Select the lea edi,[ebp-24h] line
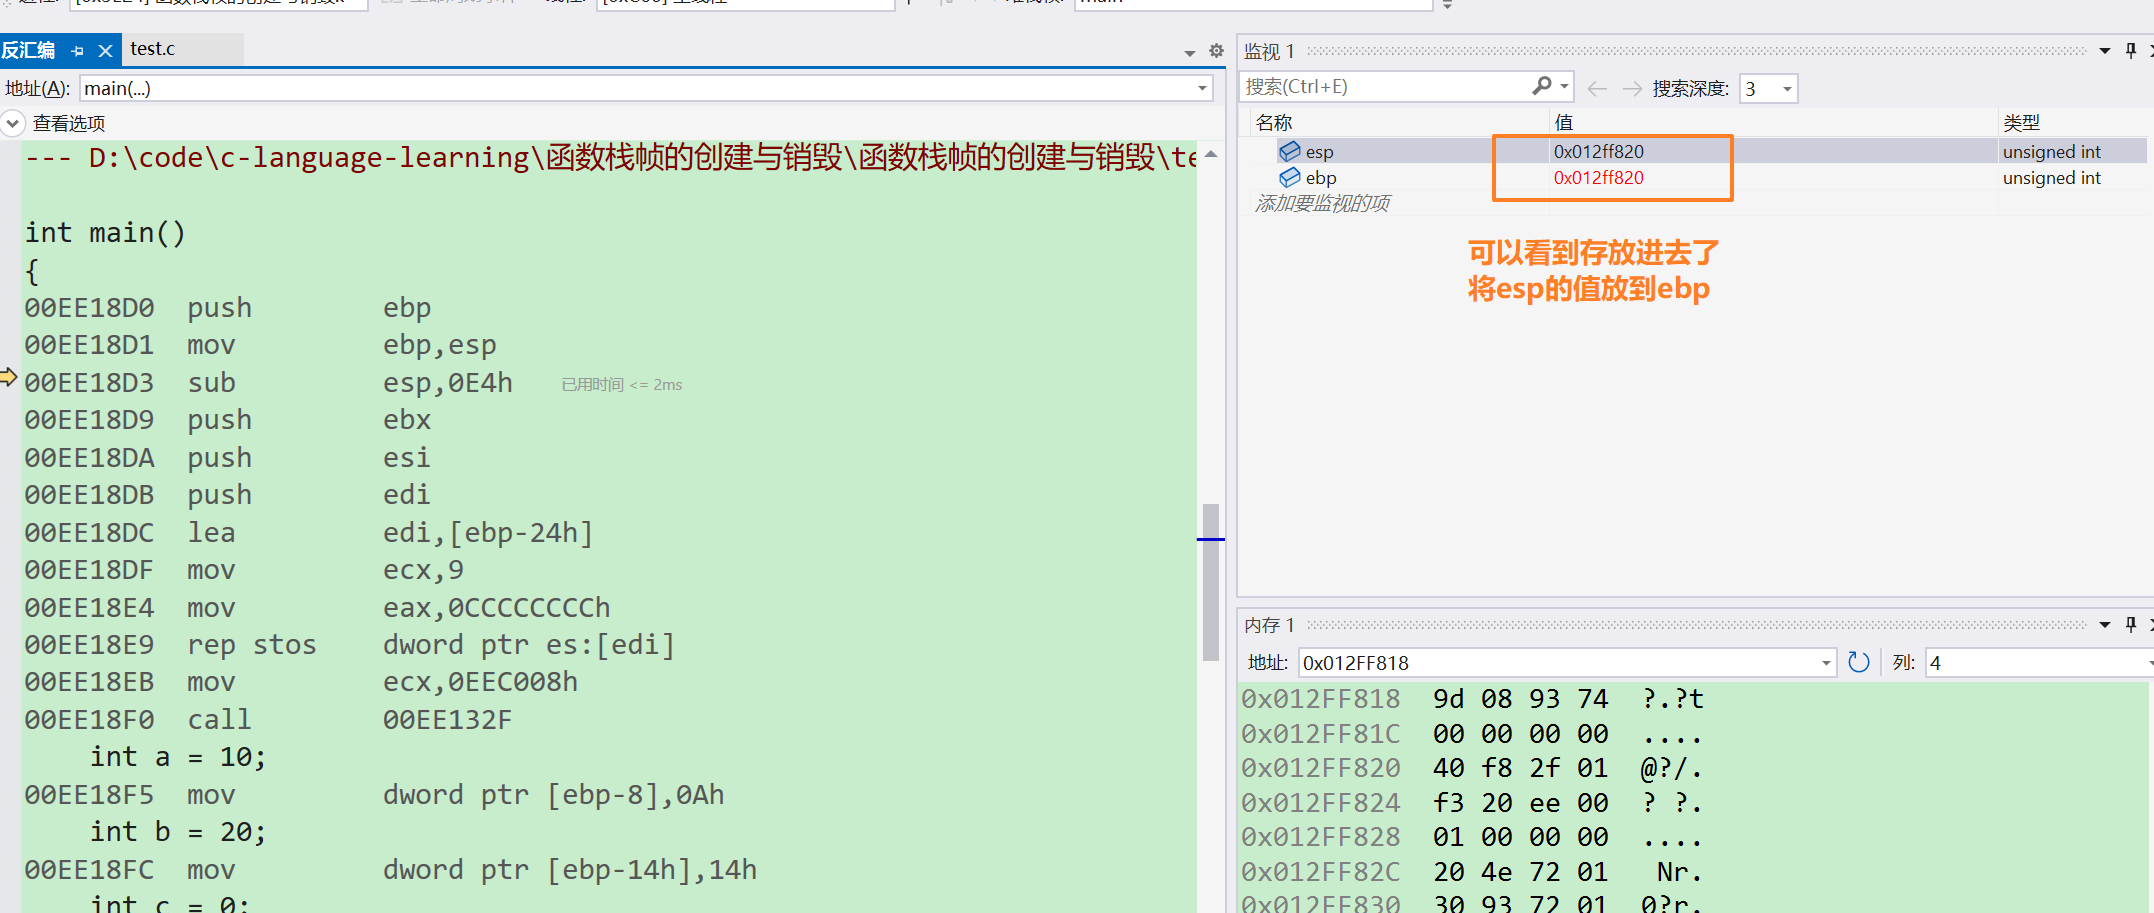The height and width of the screenshot is (913, 2154). coord(309,533)
